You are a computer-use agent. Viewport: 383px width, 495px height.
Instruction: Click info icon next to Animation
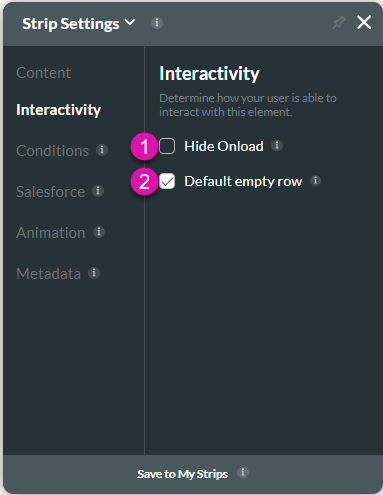coord(99,232)
